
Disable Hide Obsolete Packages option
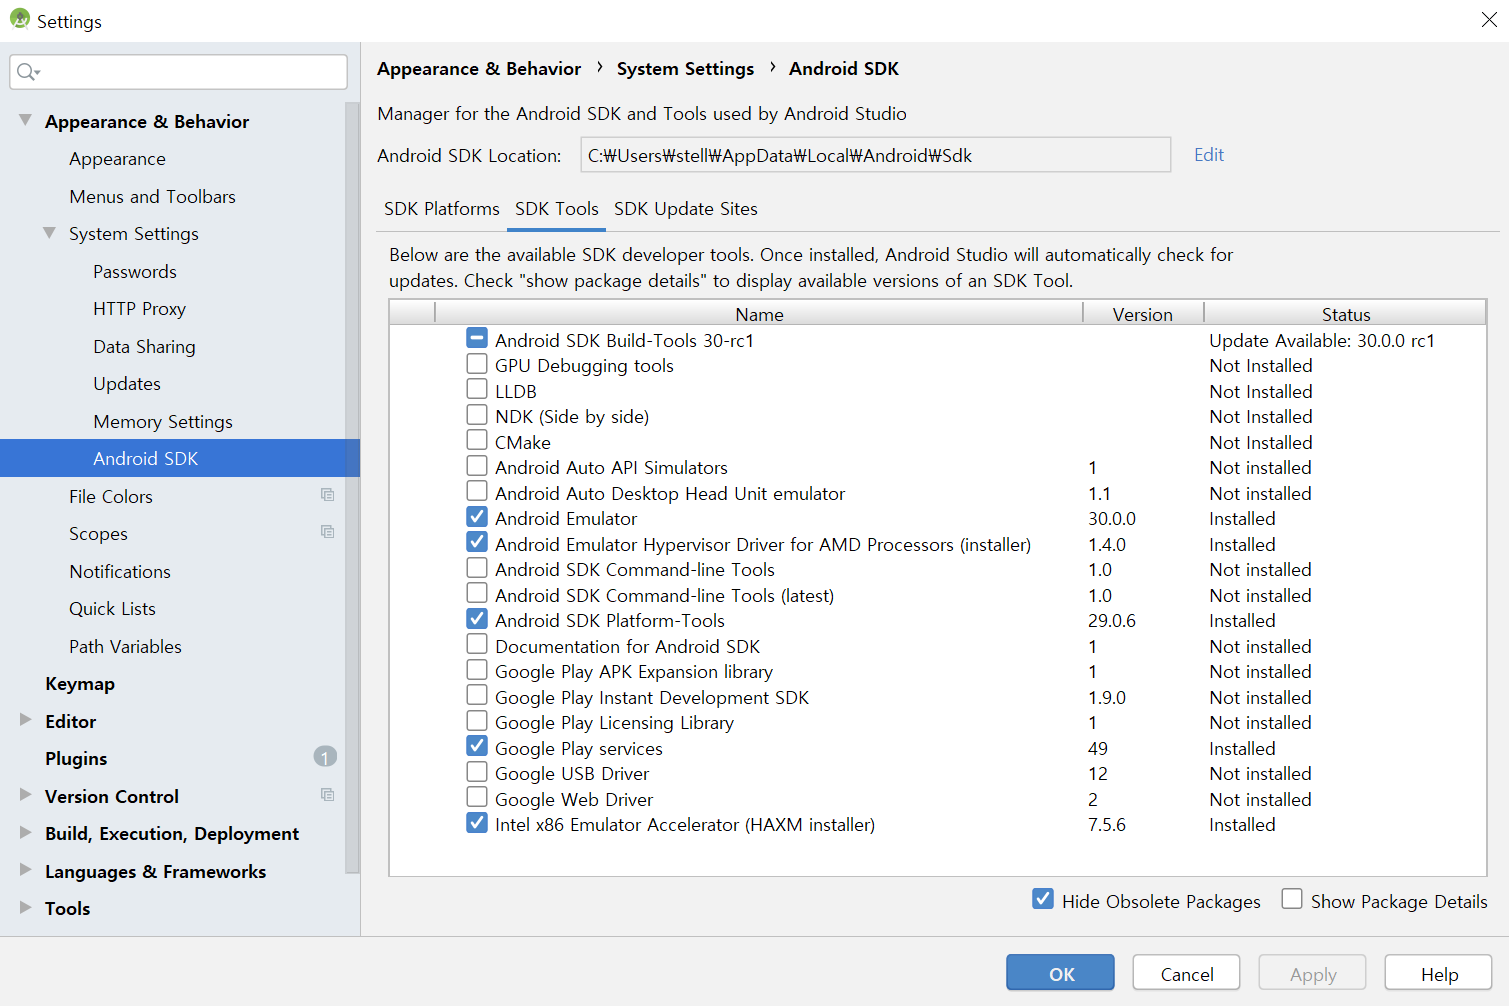coord(1043,899)
